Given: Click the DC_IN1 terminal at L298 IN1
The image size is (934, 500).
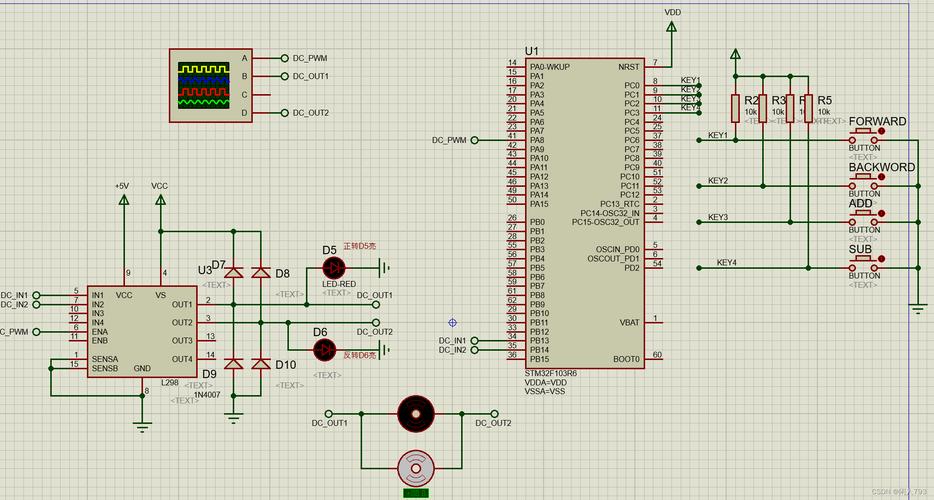Looking at the screenshot, I should coord(36,295).
